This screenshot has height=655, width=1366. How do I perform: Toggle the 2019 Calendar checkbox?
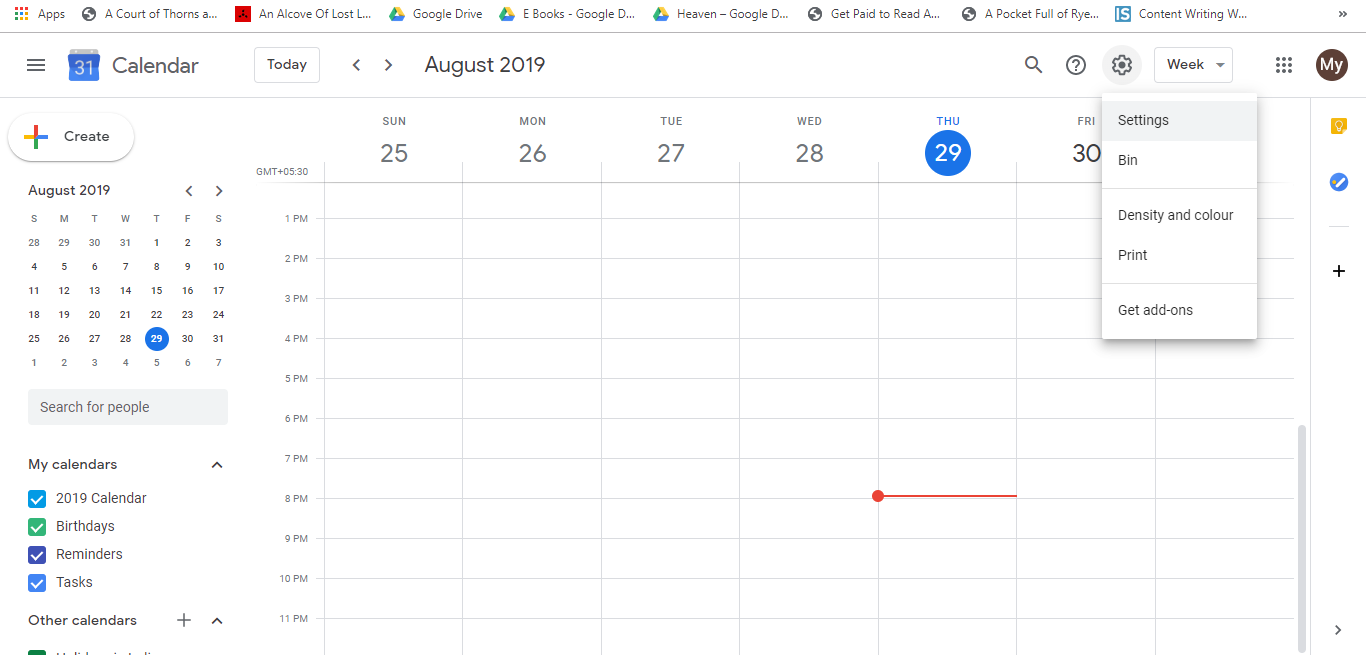tap(37, 498)
